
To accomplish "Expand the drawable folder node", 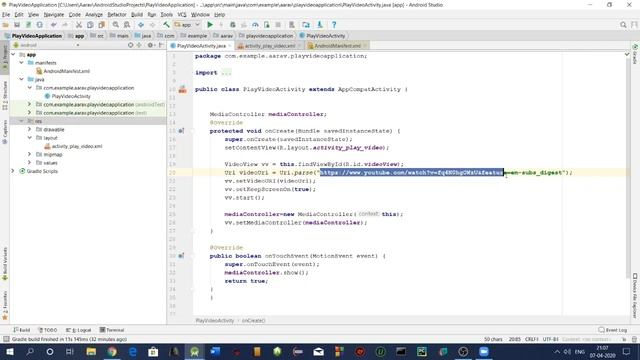I will coord(29,129).
